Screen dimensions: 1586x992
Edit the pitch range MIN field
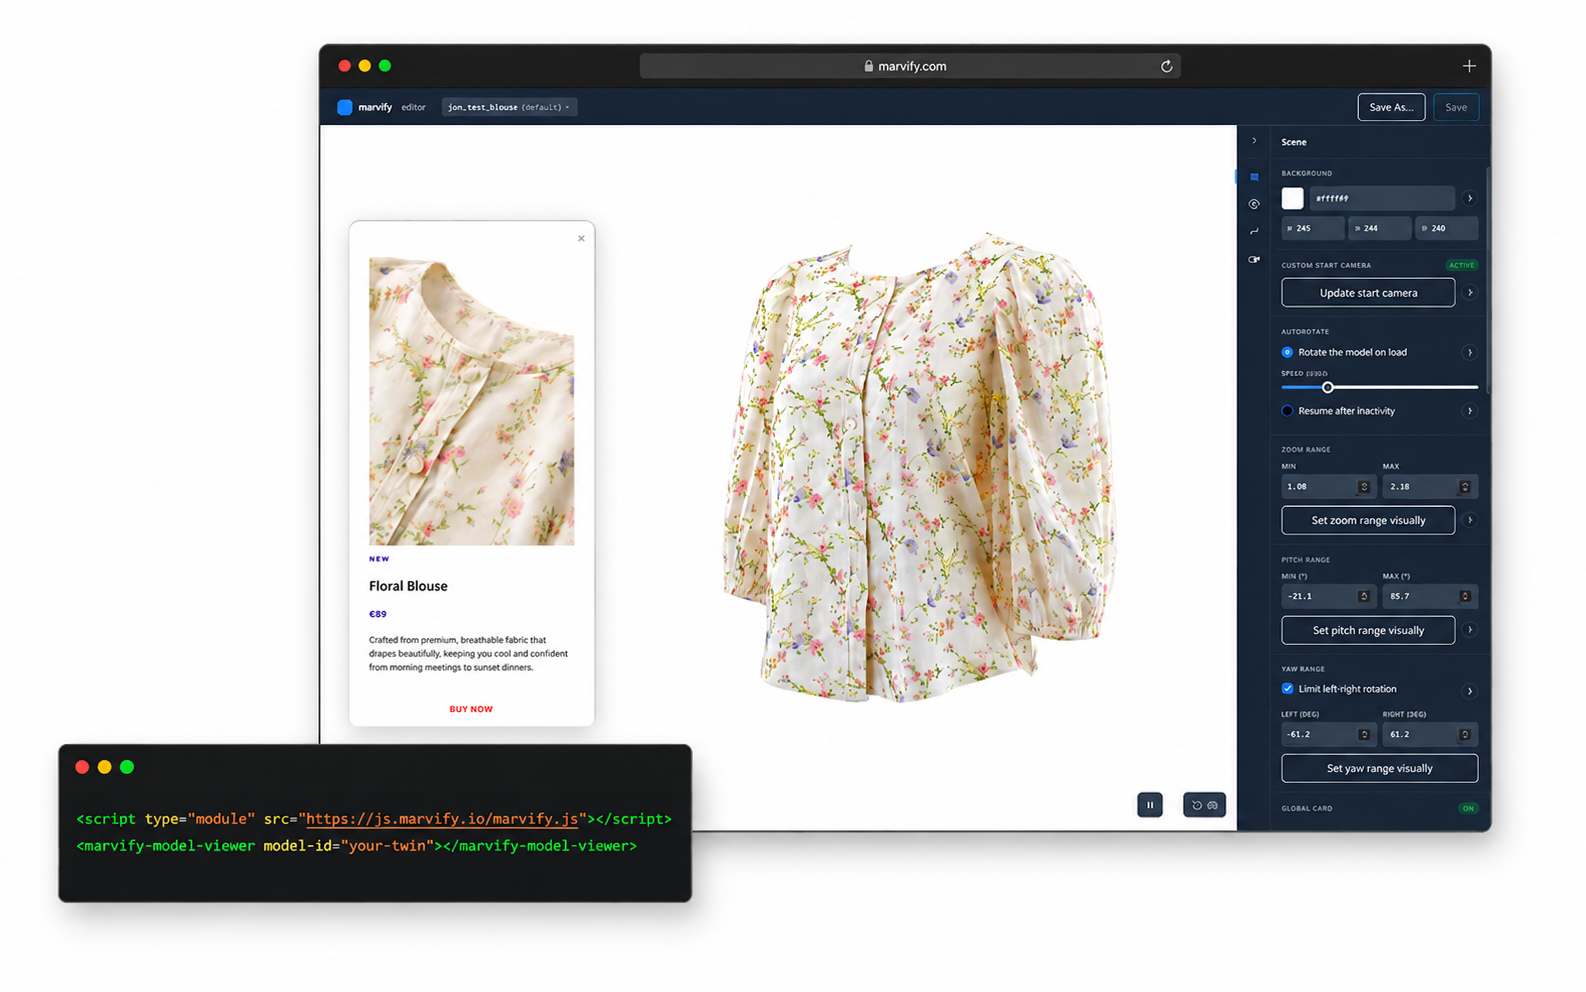click(x=1327, y=596)
